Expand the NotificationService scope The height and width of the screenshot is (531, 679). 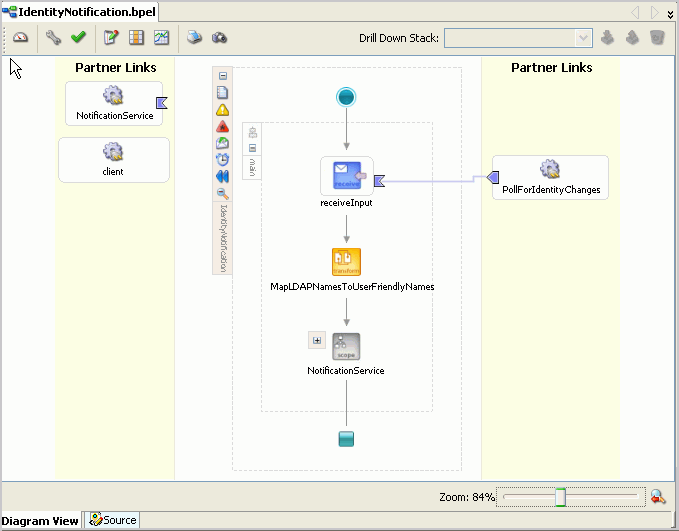(317, 340)
